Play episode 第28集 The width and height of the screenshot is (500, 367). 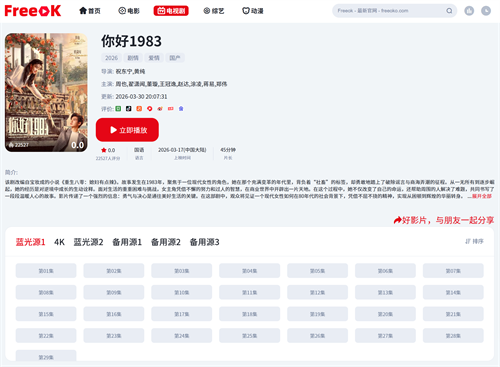[x=453, y=336]
